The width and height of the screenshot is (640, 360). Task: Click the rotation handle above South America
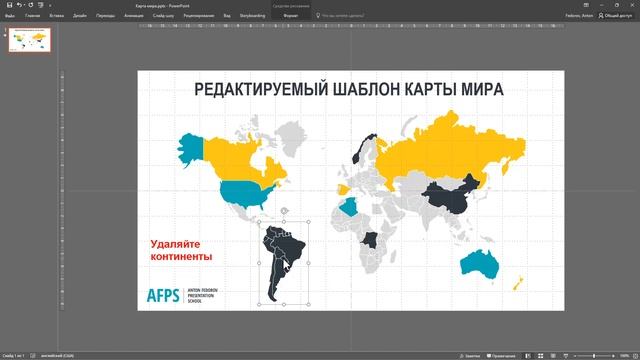pyautogui.click(x=284, y=211)
